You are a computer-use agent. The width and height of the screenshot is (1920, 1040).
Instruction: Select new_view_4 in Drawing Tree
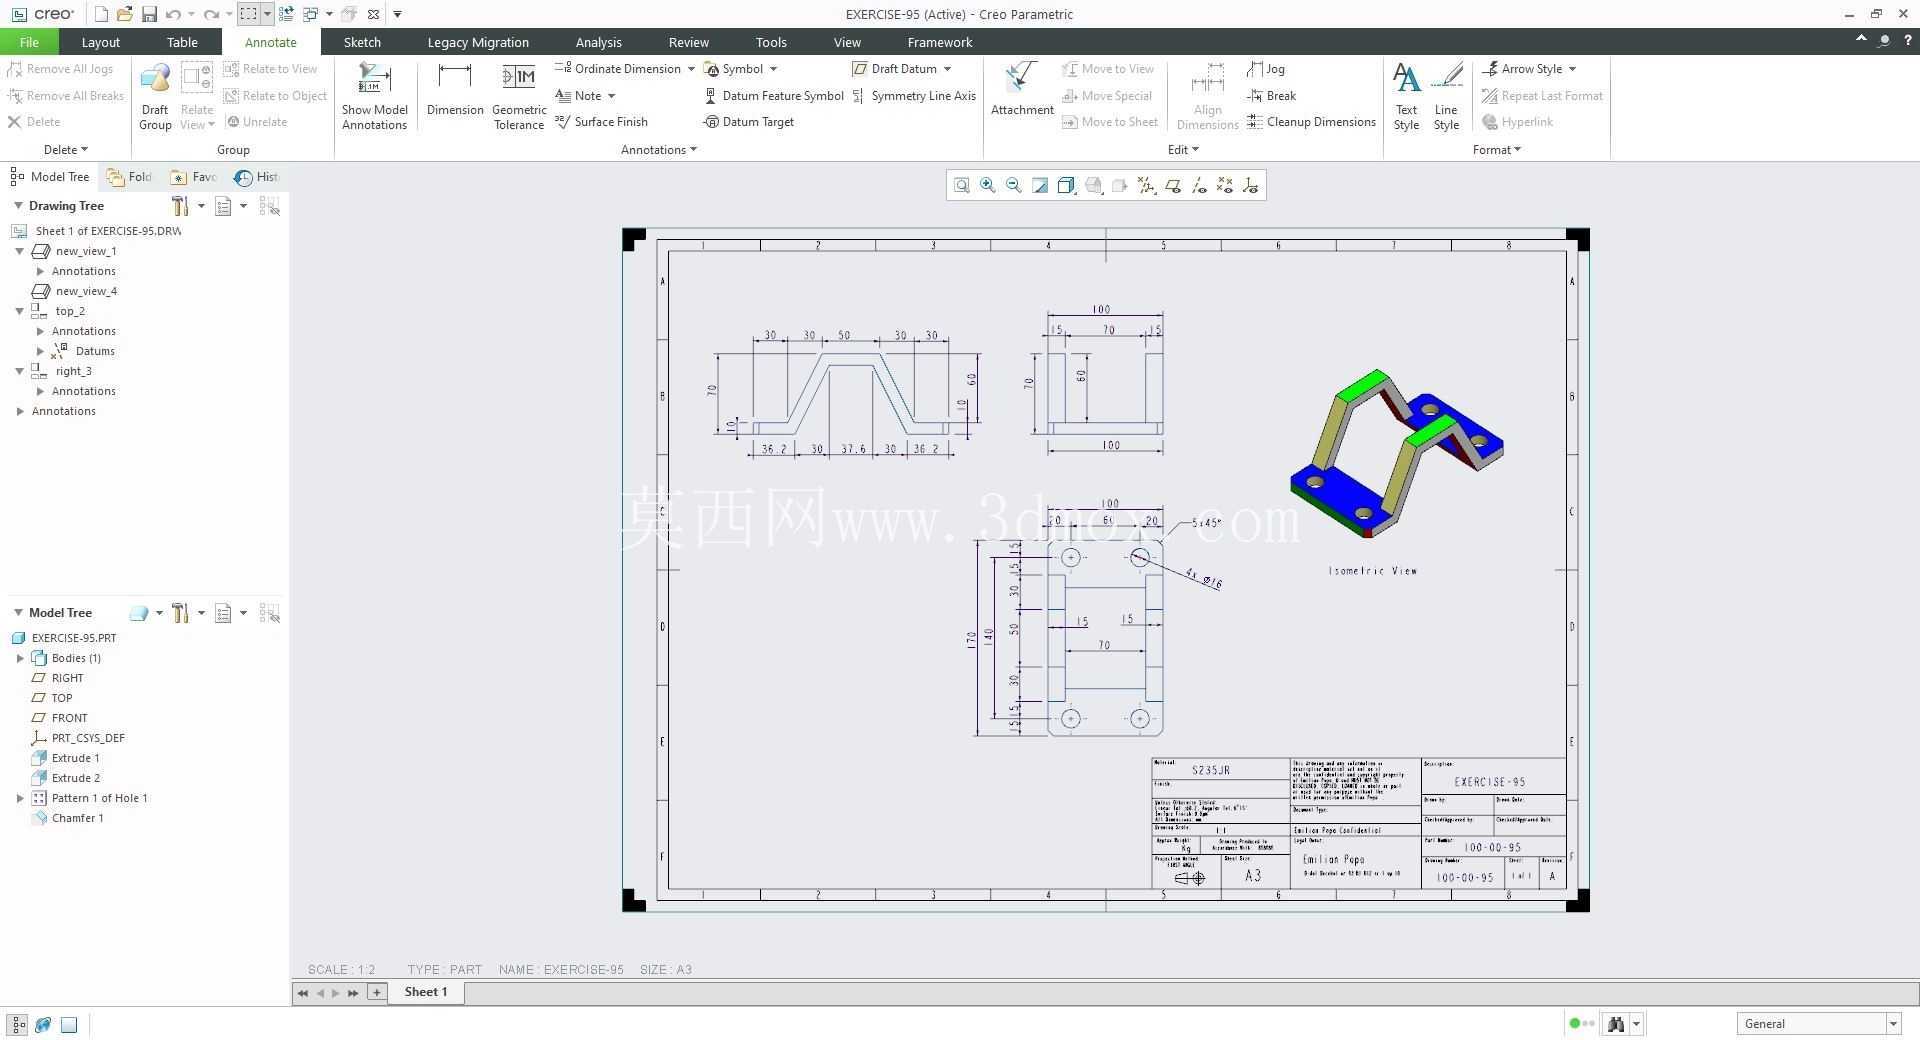click(x=75, y=291)
